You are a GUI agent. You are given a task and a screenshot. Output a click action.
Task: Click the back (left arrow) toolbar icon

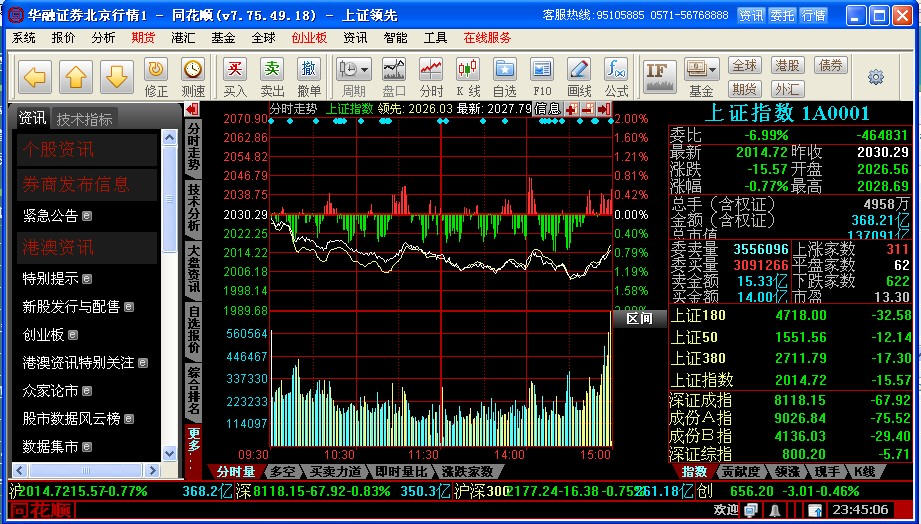pyautogui.click(x=35, y=77)
